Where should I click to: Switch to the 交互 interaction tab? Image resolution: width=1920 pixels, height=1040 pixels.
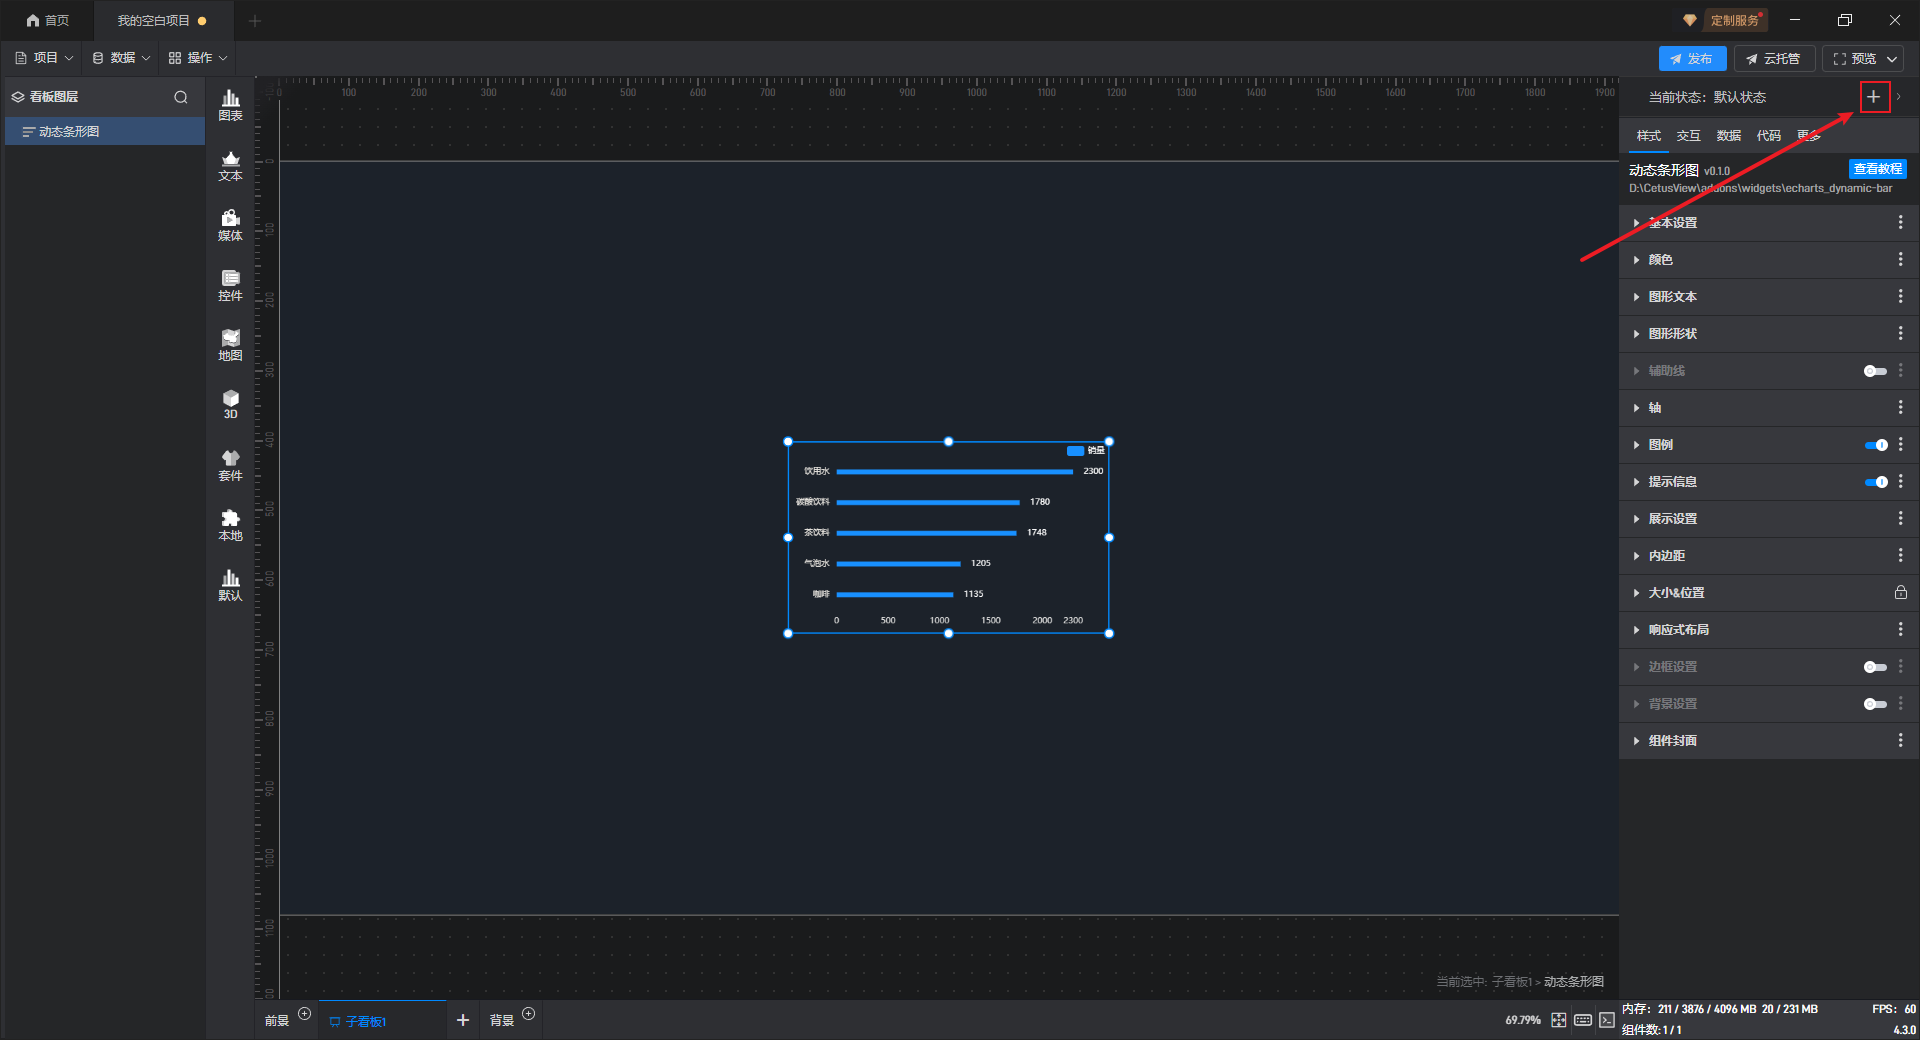[x=1688, y=136]
